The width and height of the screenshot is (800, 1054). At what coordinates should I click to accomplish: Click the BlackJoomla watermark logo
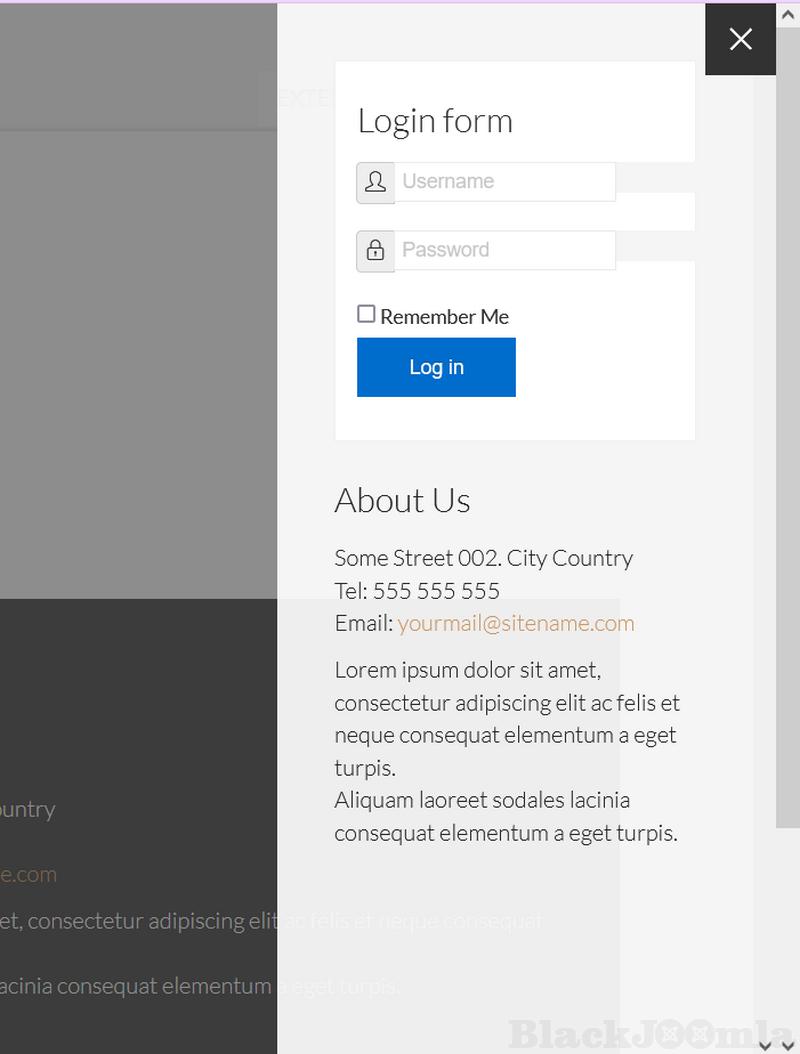650,1032
